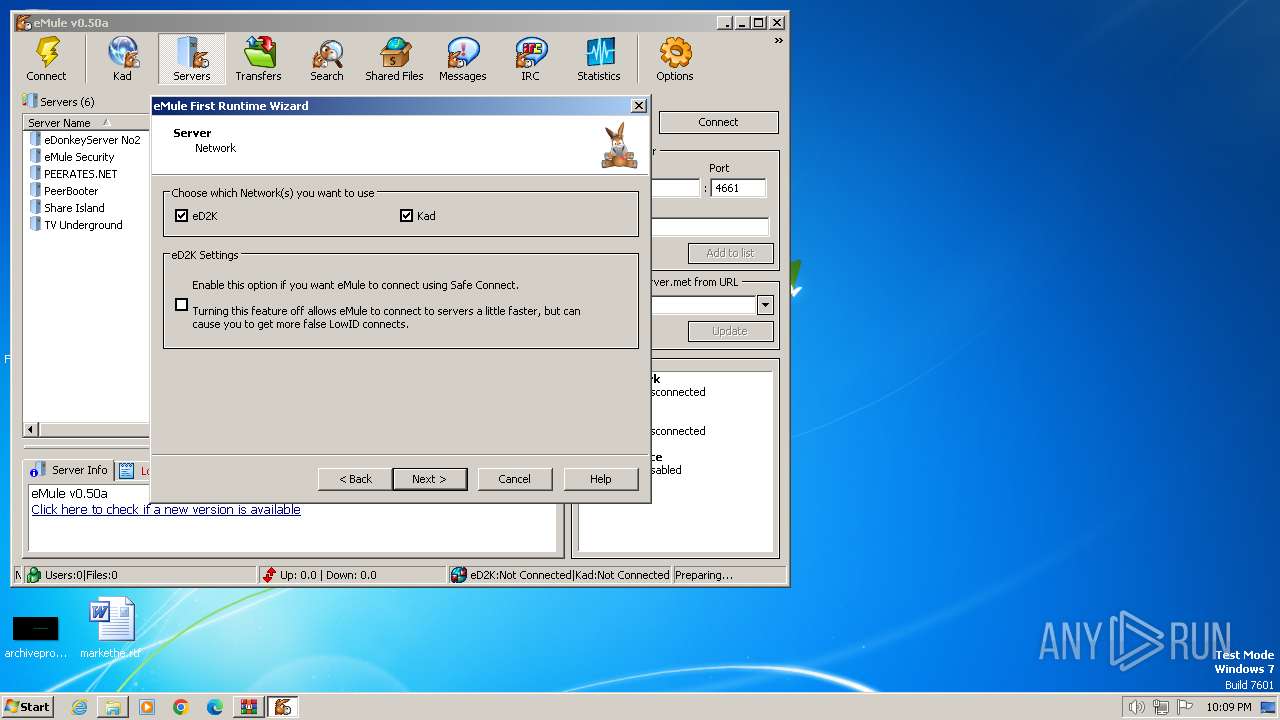Click the Next button in wizard
The width and height of the screenshot is (1280, 720).
(x=429, y=479)
